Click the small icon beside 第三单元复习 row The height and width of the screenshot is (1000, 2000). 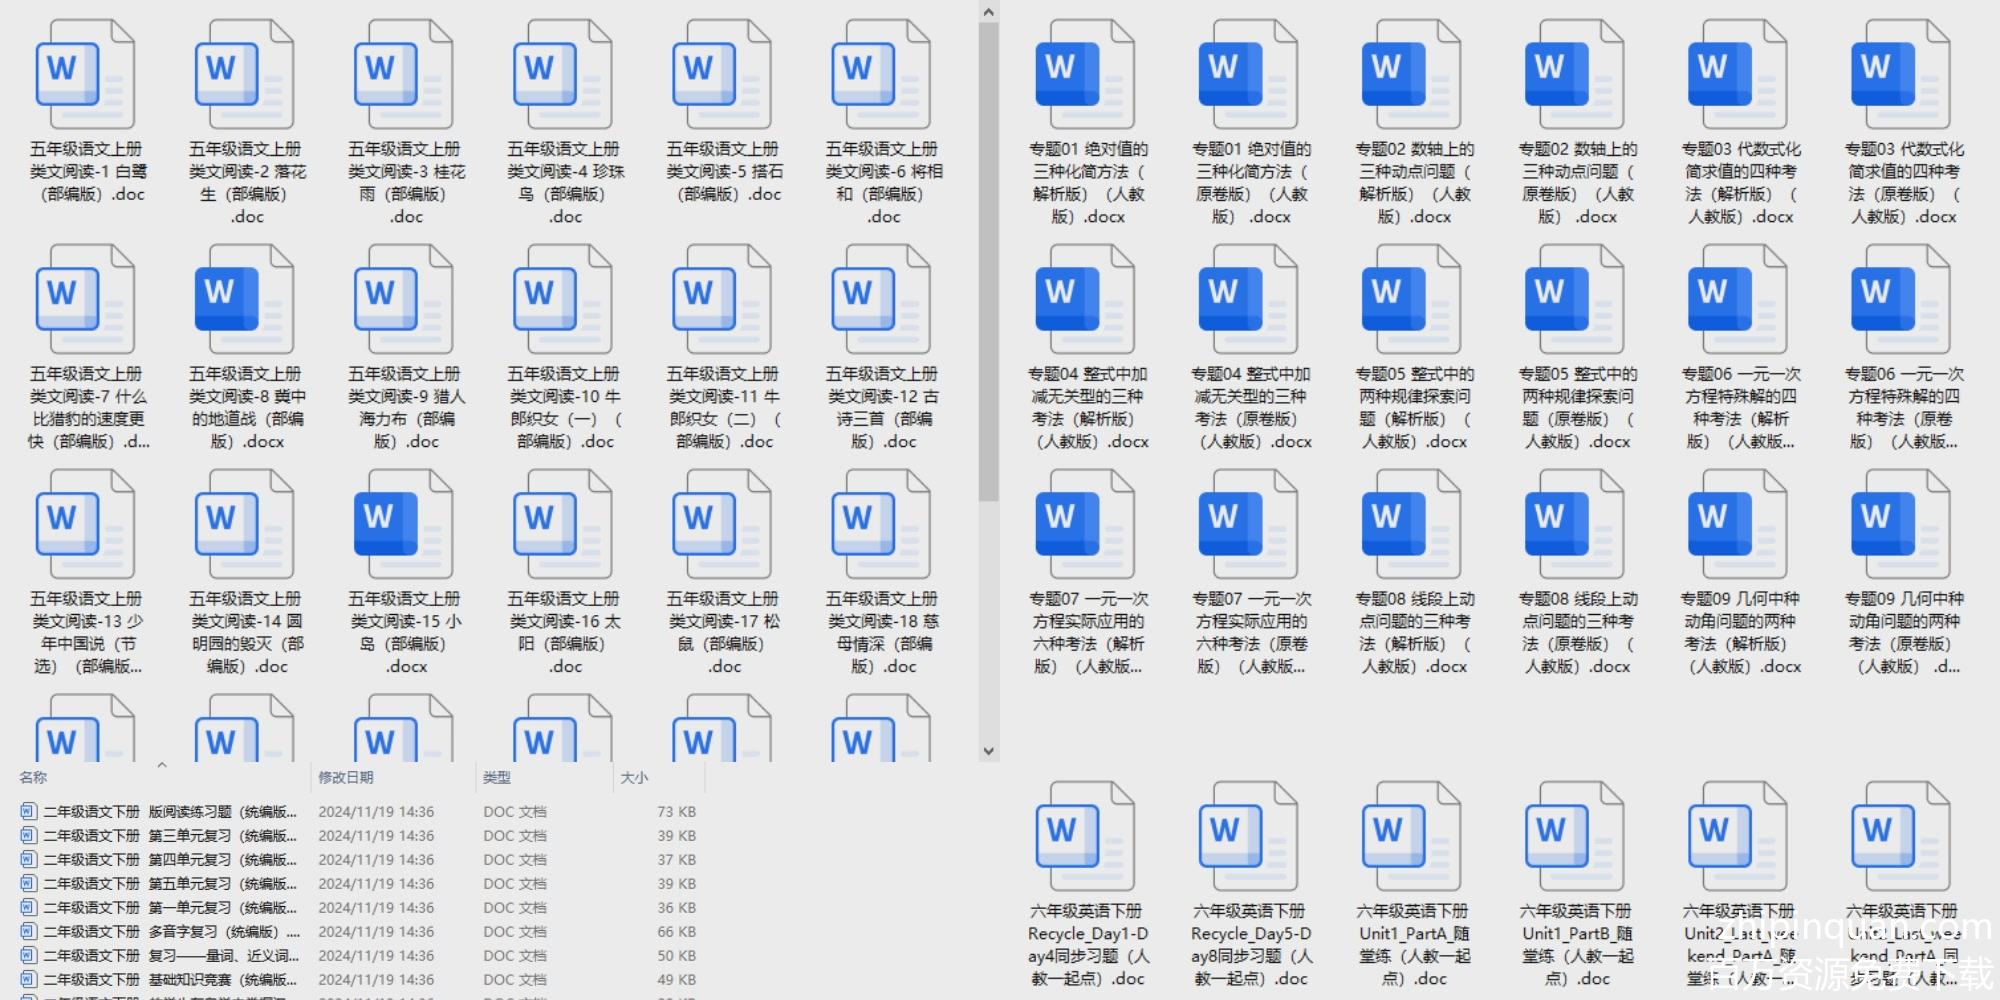tap(28, 835)
